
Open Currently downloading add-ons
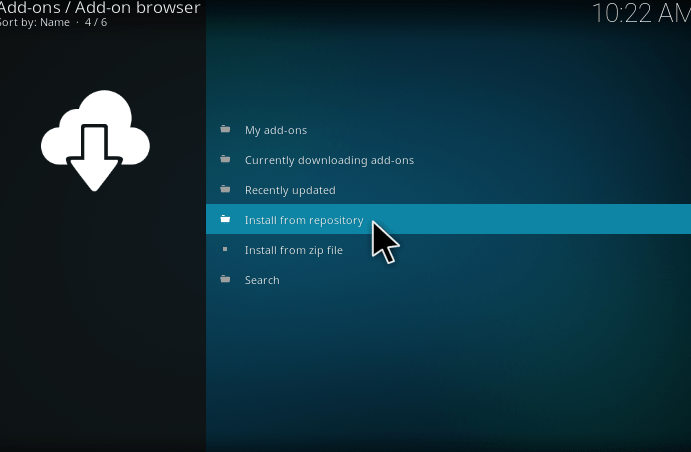point(448,160)
